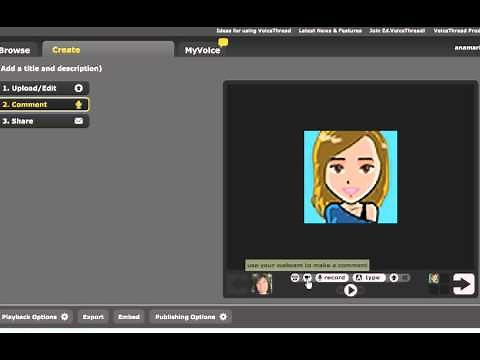Select step 1. Upload/Edit
The width and height of the screenshot is (480, 360).
44,88
